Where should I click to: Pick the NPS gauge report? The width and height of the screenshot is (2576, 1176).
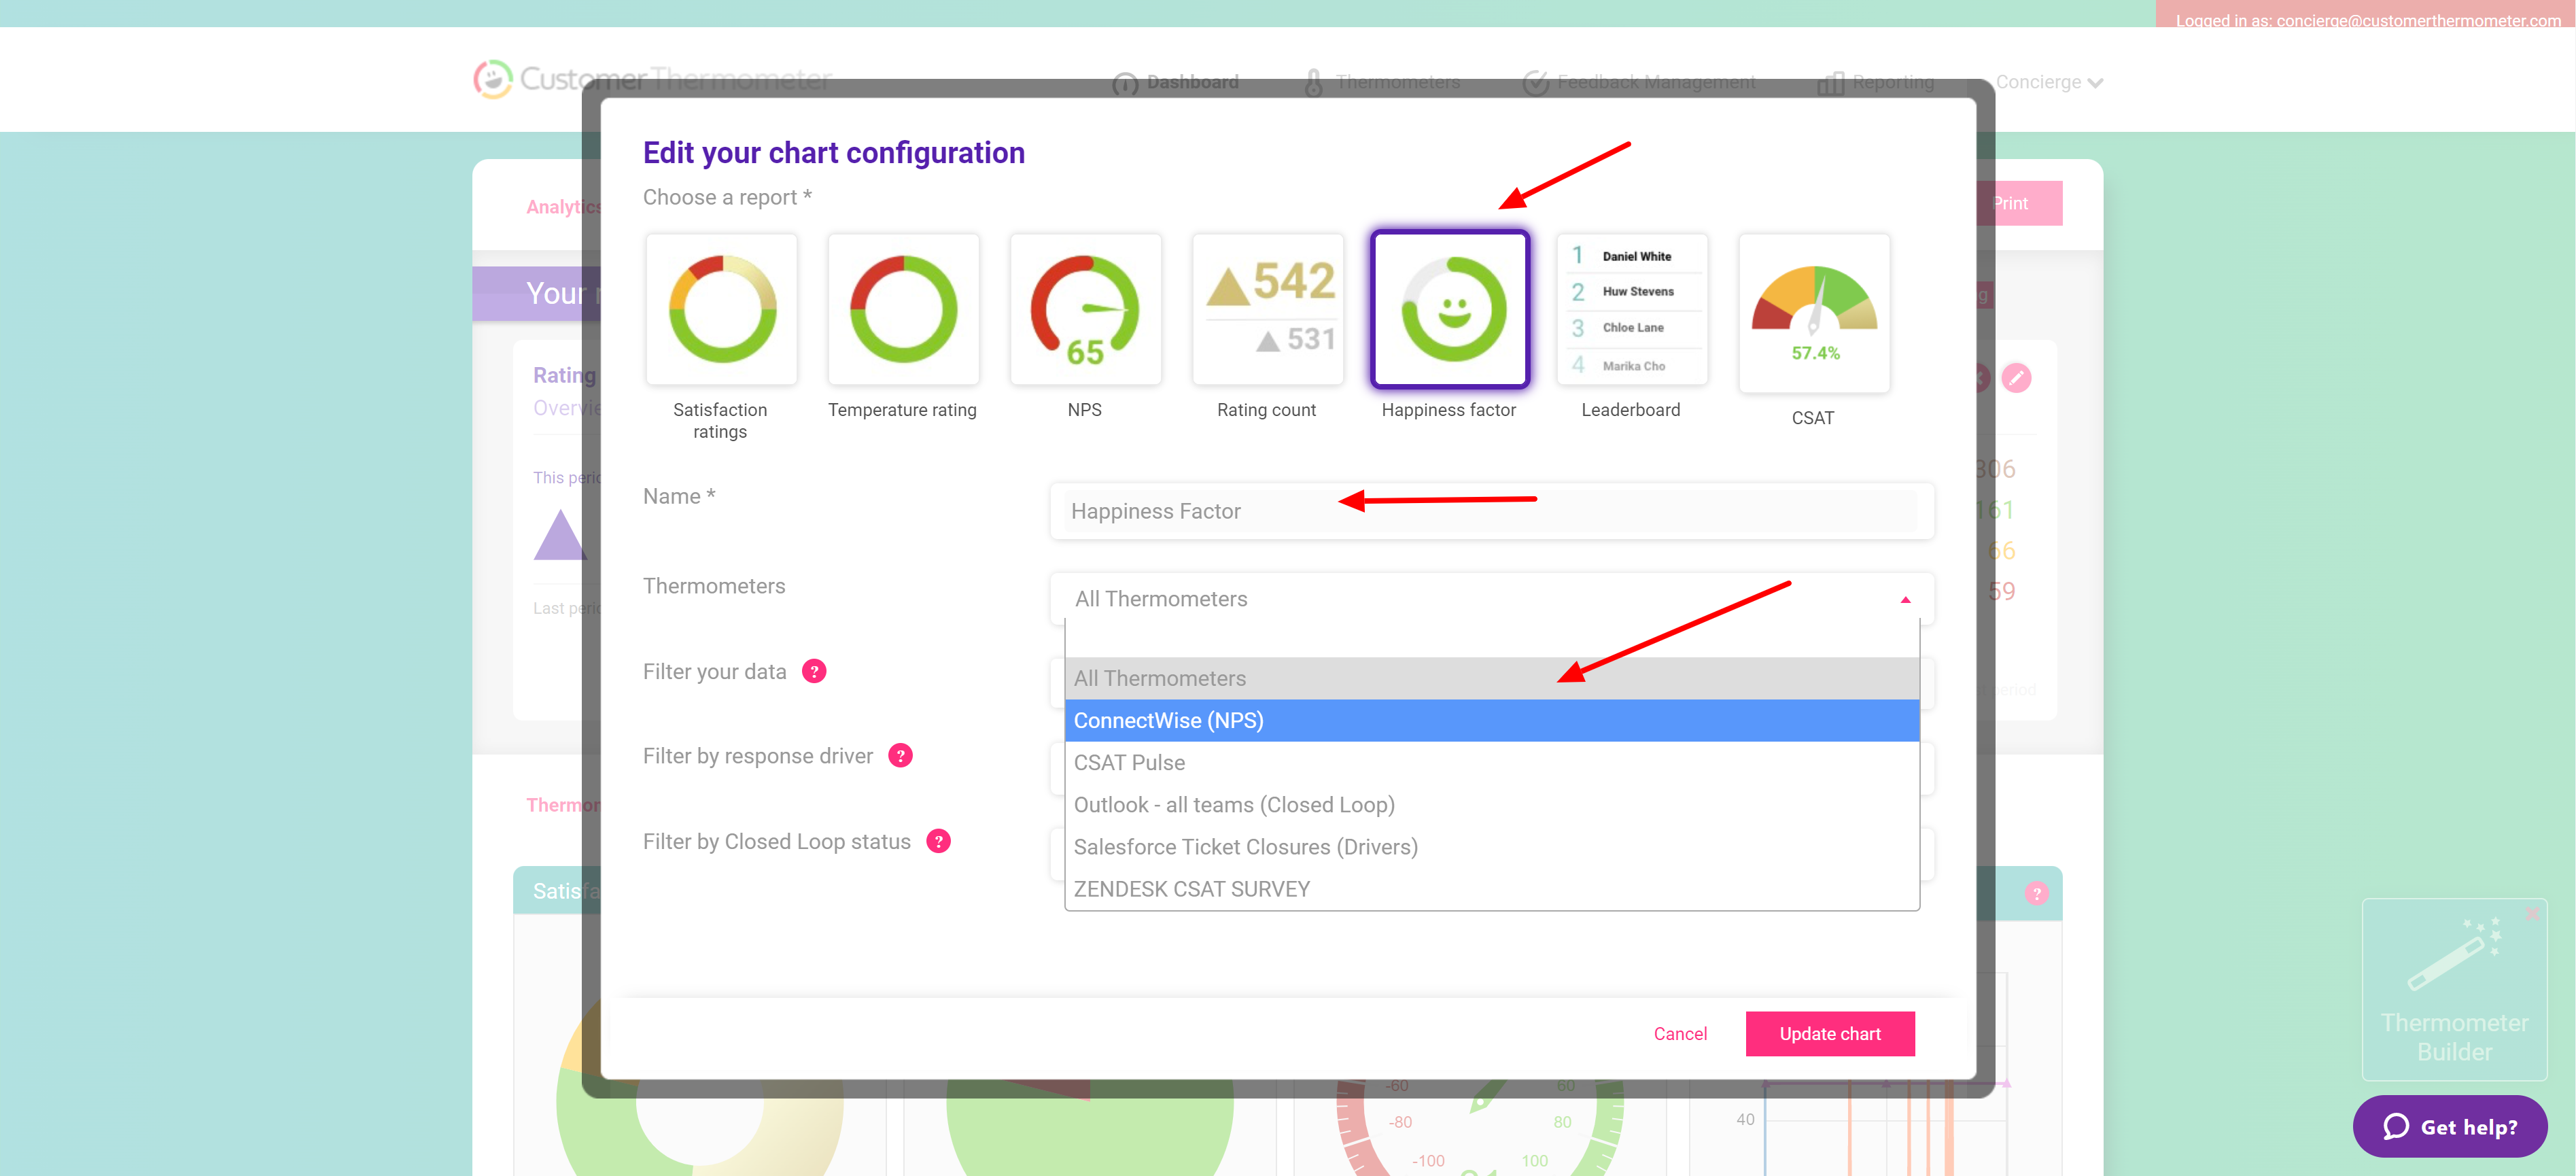(1085, 309)
